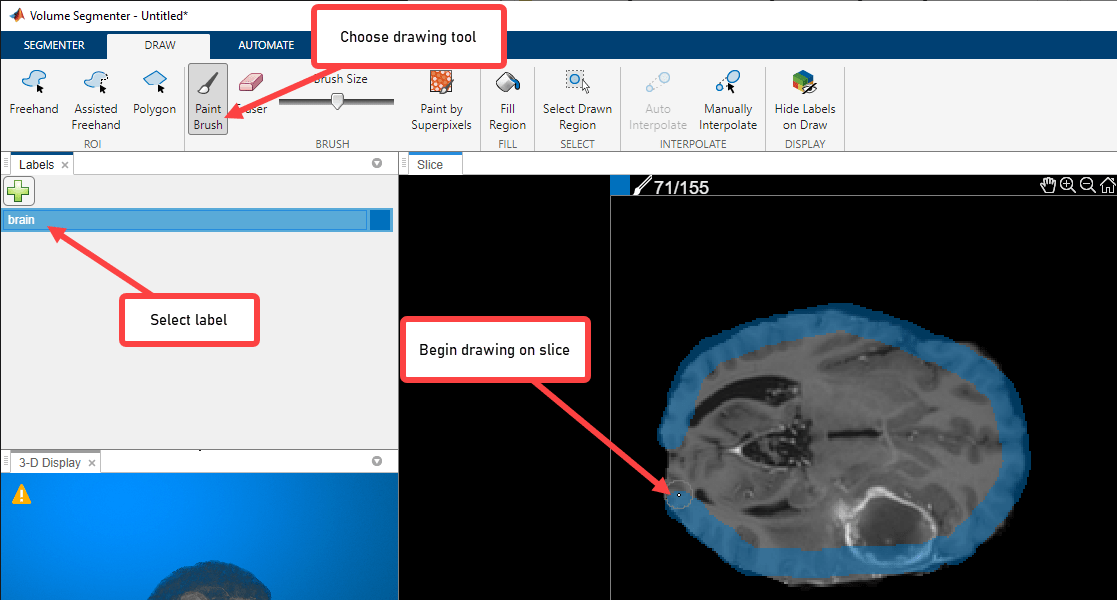This screenshot has width=1117, height=600.
Task: Click the zoom in magnifier icon
Action: tap(1067, 185)
